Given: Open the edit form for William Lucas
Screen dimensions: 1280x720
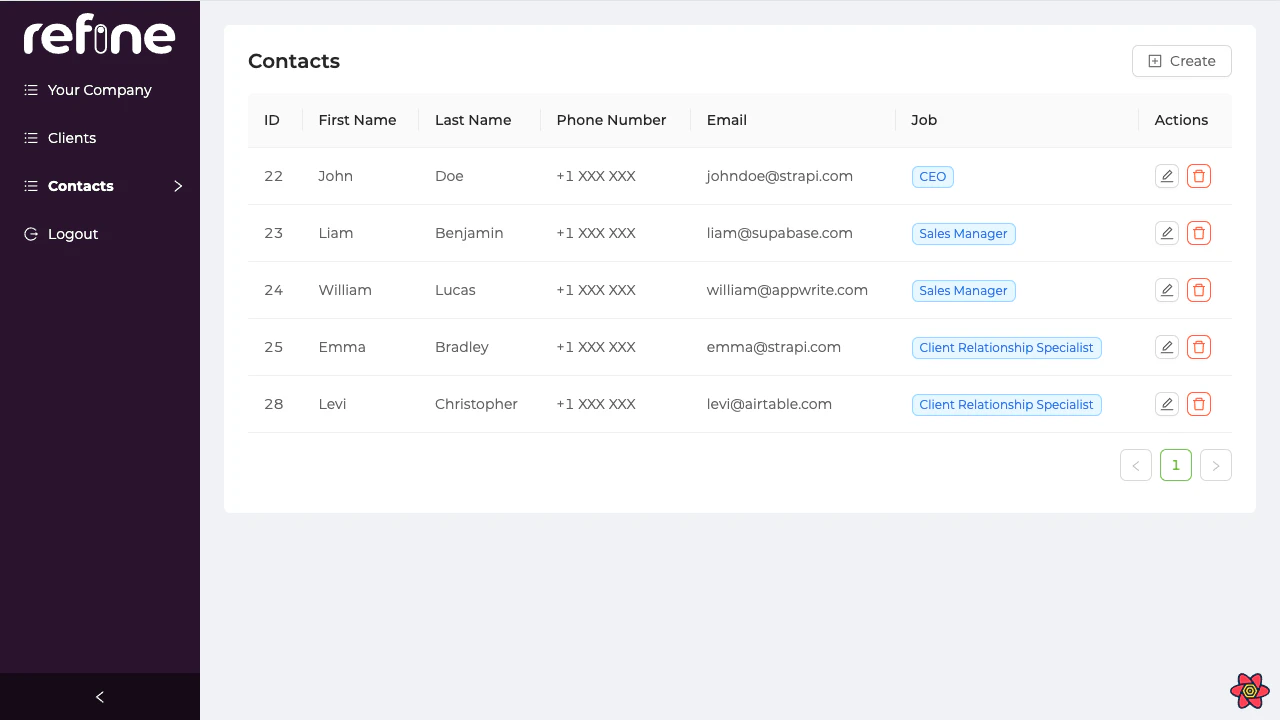Looking at the screenshot, I should click(1166, 289).
